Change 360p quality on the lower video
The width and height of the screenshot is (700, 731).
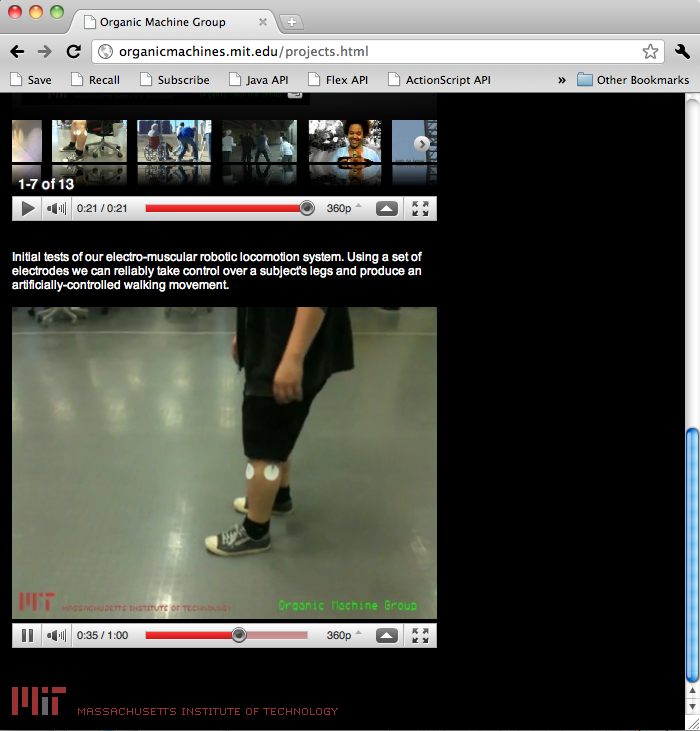343,635
